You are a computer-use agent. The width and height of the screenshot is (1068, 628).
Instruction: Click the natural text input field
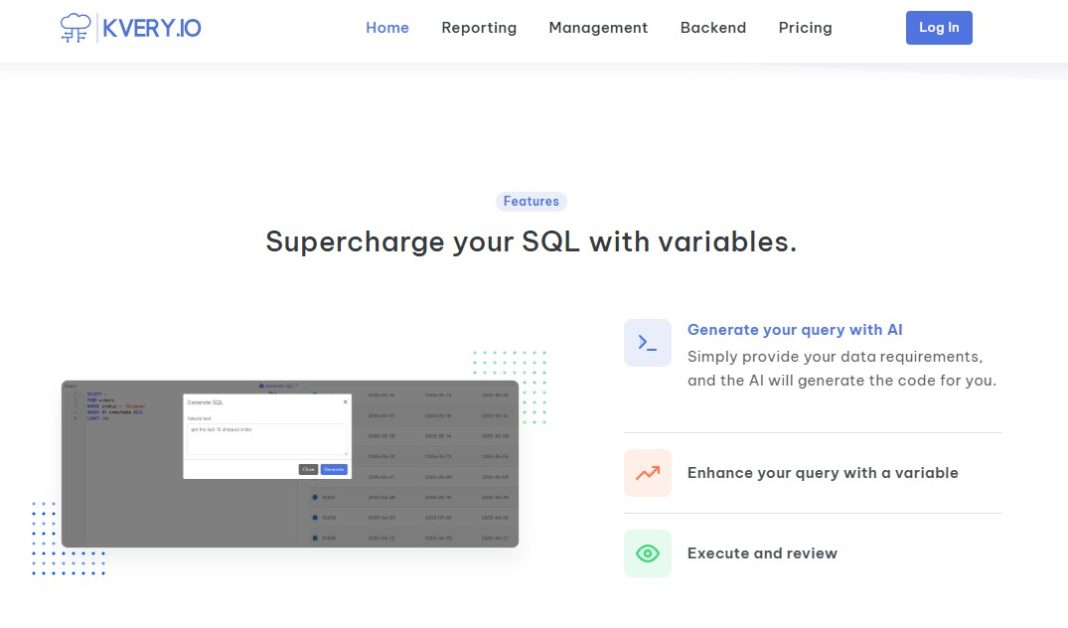(266, 440)
